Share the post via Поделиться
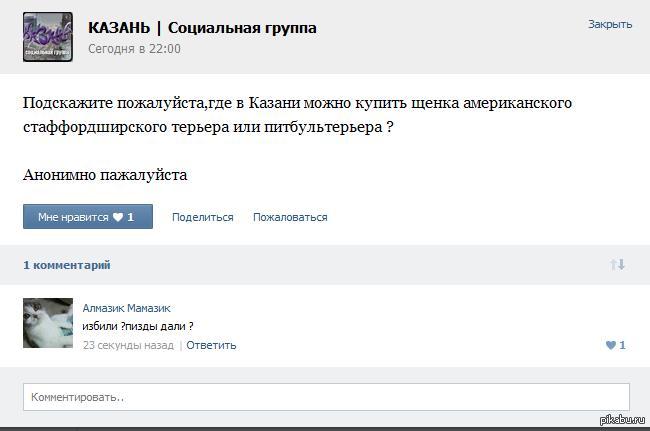This screenshot has height=431, width=650. [x=203, y=217]
